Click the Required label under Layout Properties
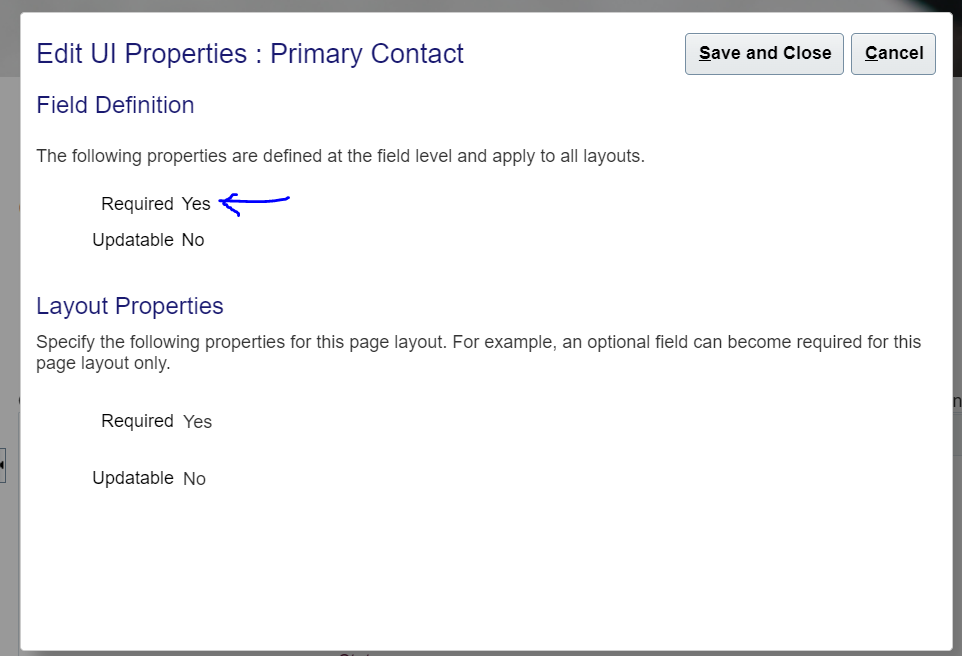The height and width of the screenshot is (656, 962). [137, 421]
